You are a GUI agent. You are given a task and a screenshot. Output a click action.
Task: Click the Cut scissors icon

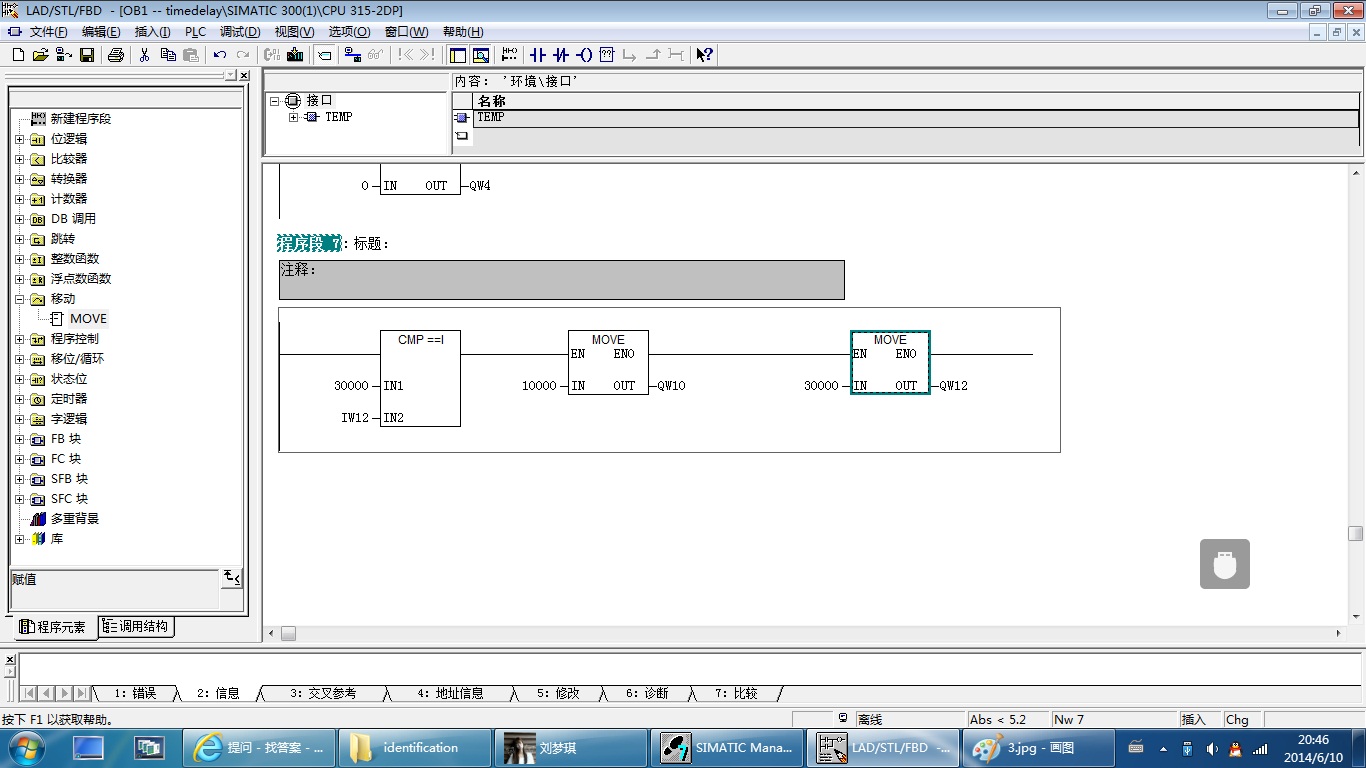[x=144, y=55]
